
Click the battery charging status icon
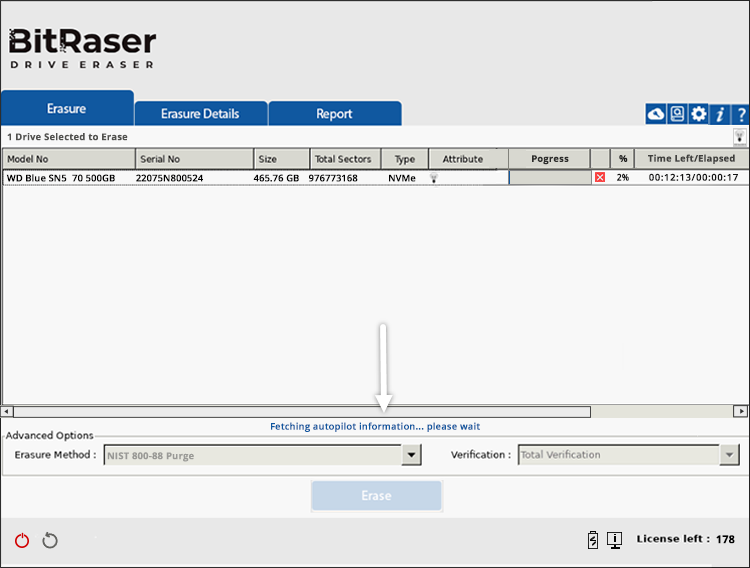(x=593, y=540)
